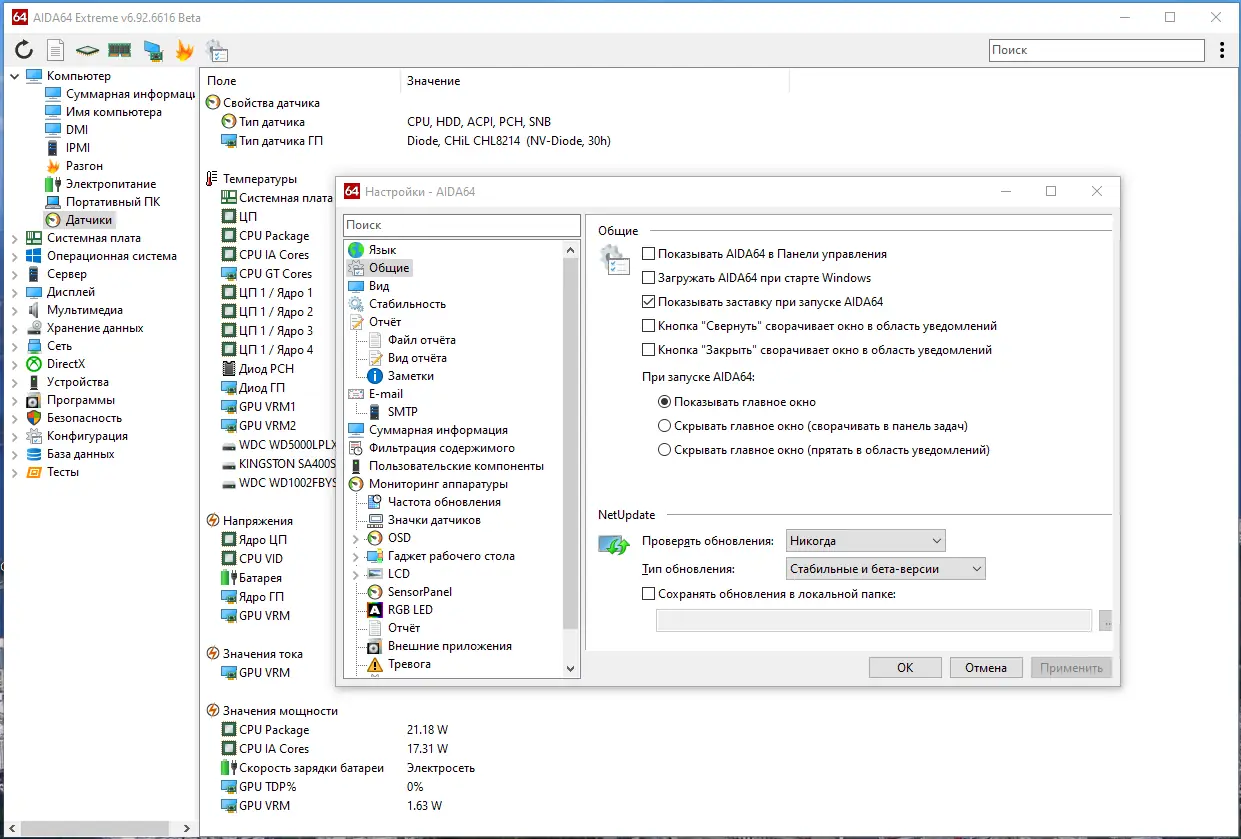
Task: Open the three-dot main menu
Action: coord(1222,50)
